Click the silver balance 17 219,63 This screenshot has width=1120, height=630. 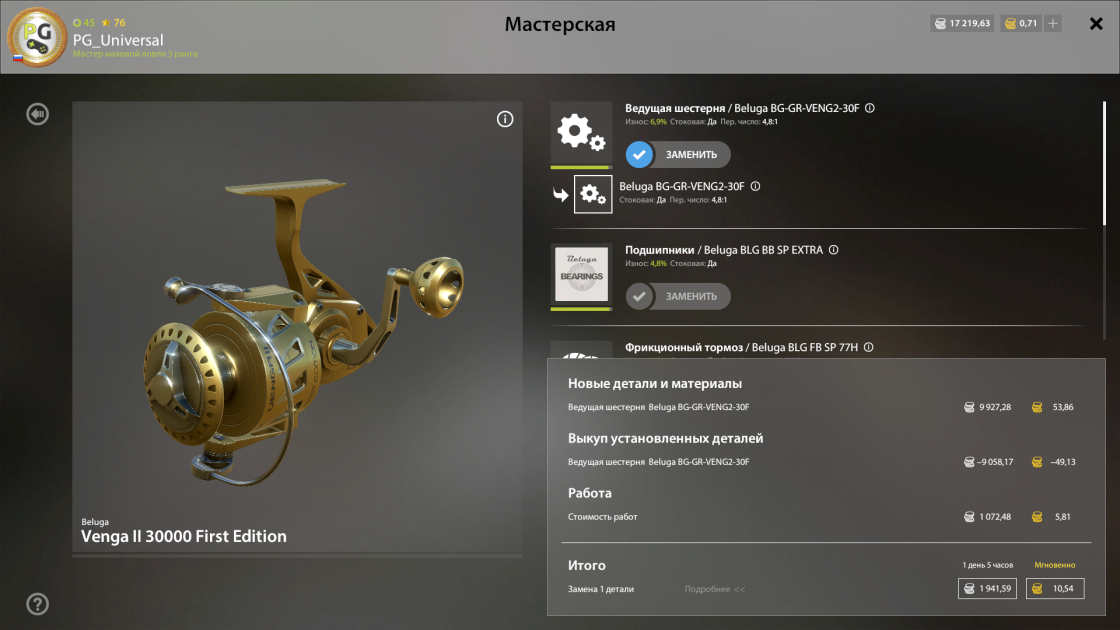coord(962,24)
